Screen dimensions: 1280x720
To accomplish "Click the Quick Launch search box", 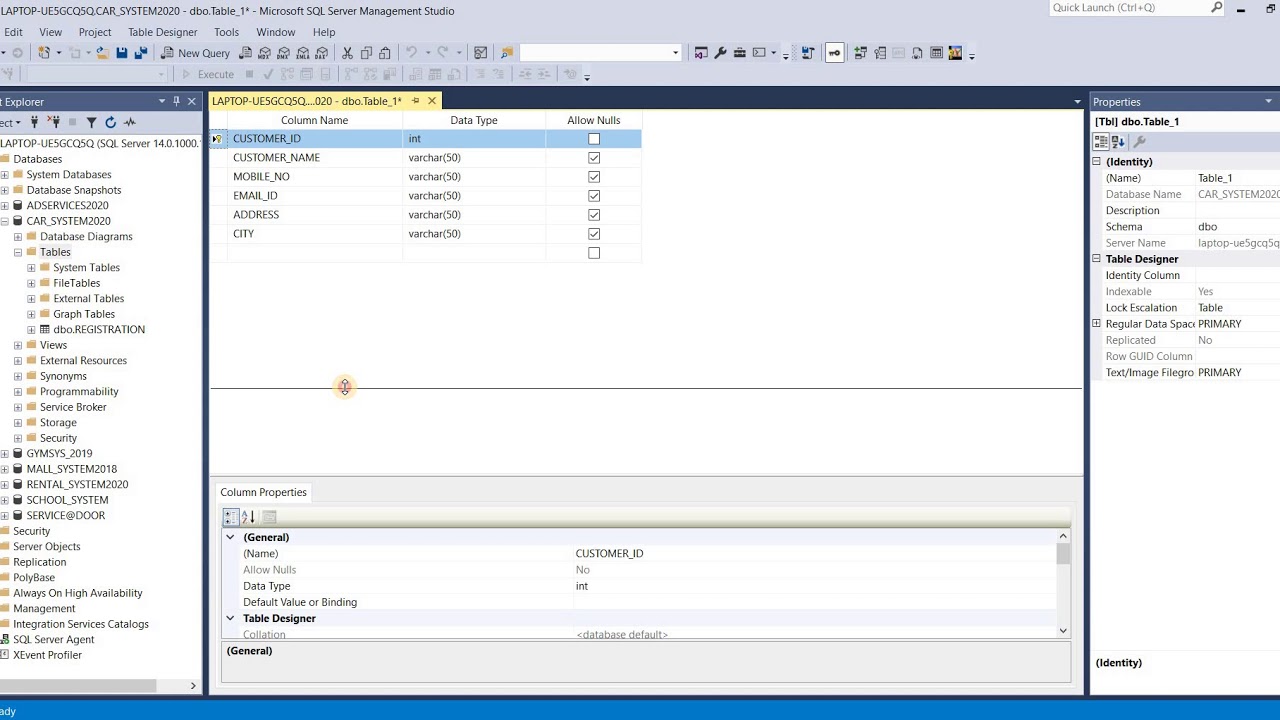I will tap(1137, 8).
